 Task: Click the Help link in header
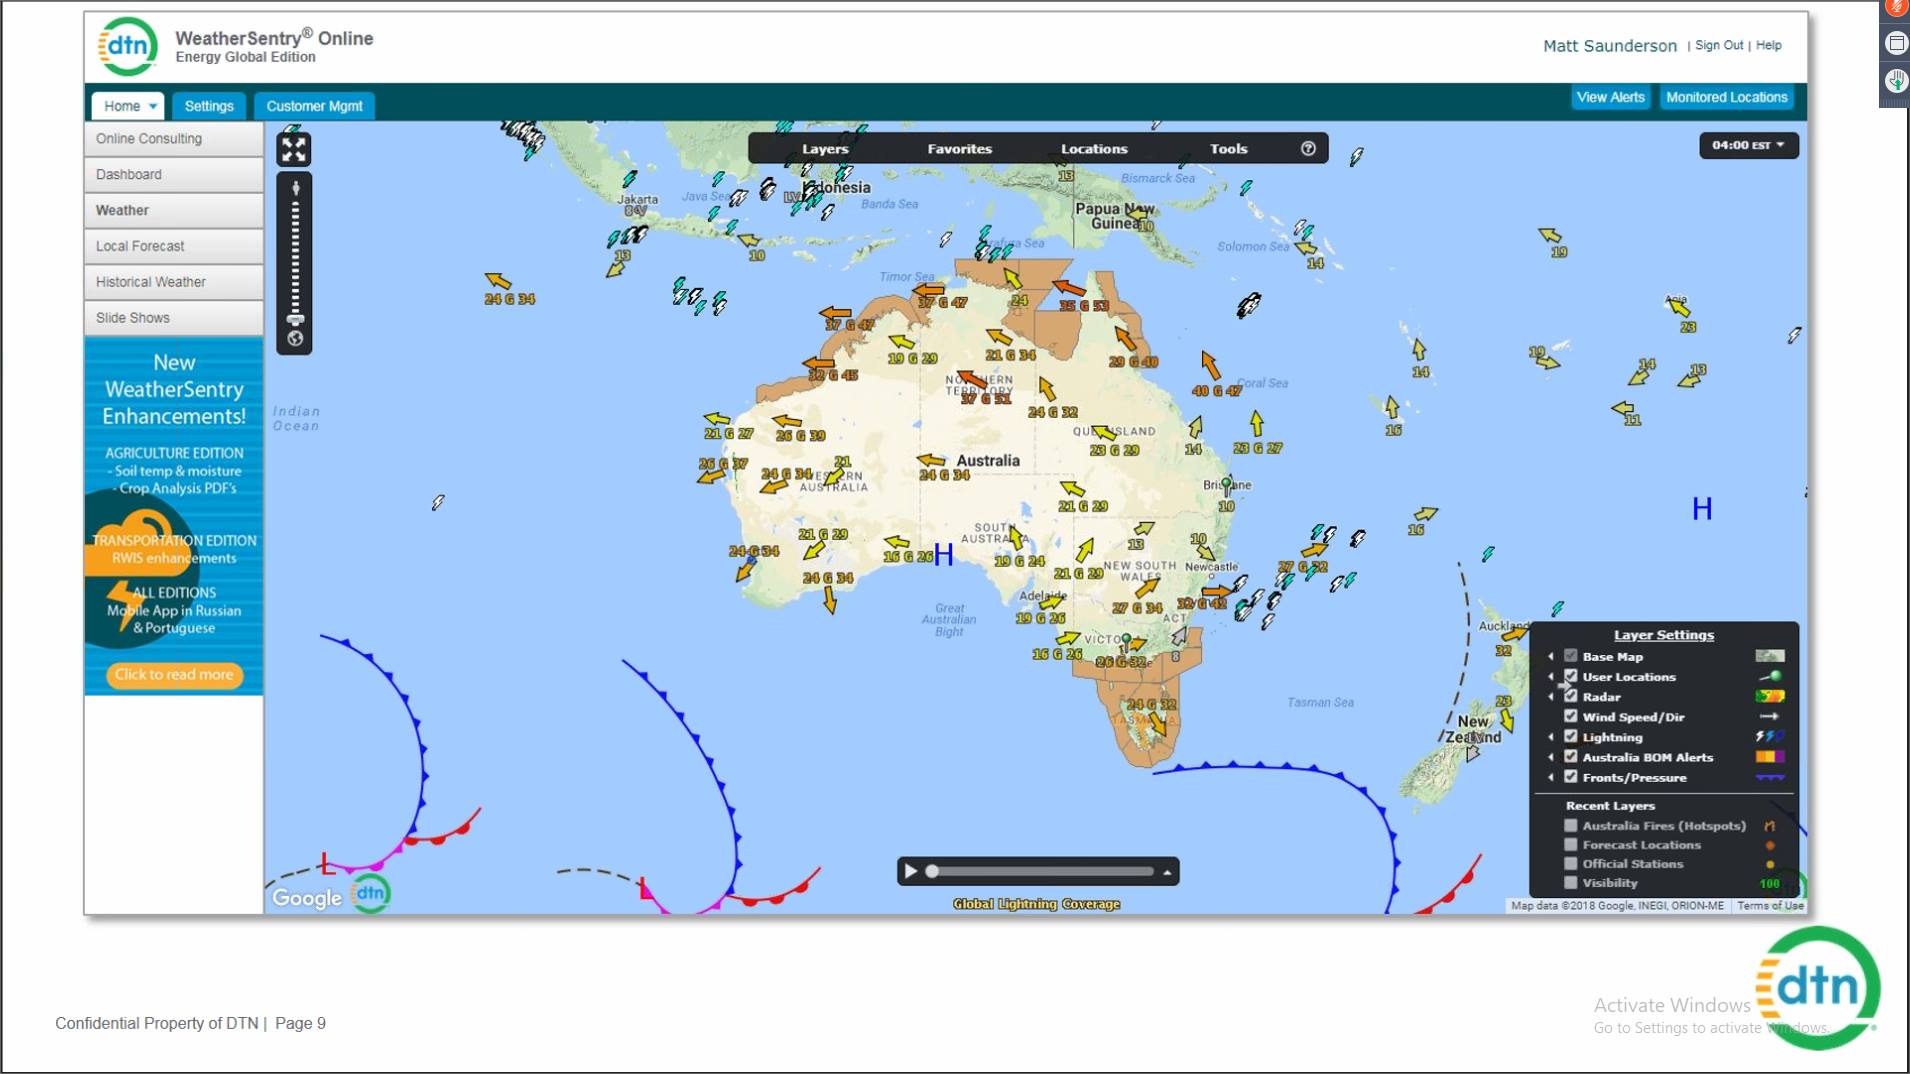[1768, 45]
